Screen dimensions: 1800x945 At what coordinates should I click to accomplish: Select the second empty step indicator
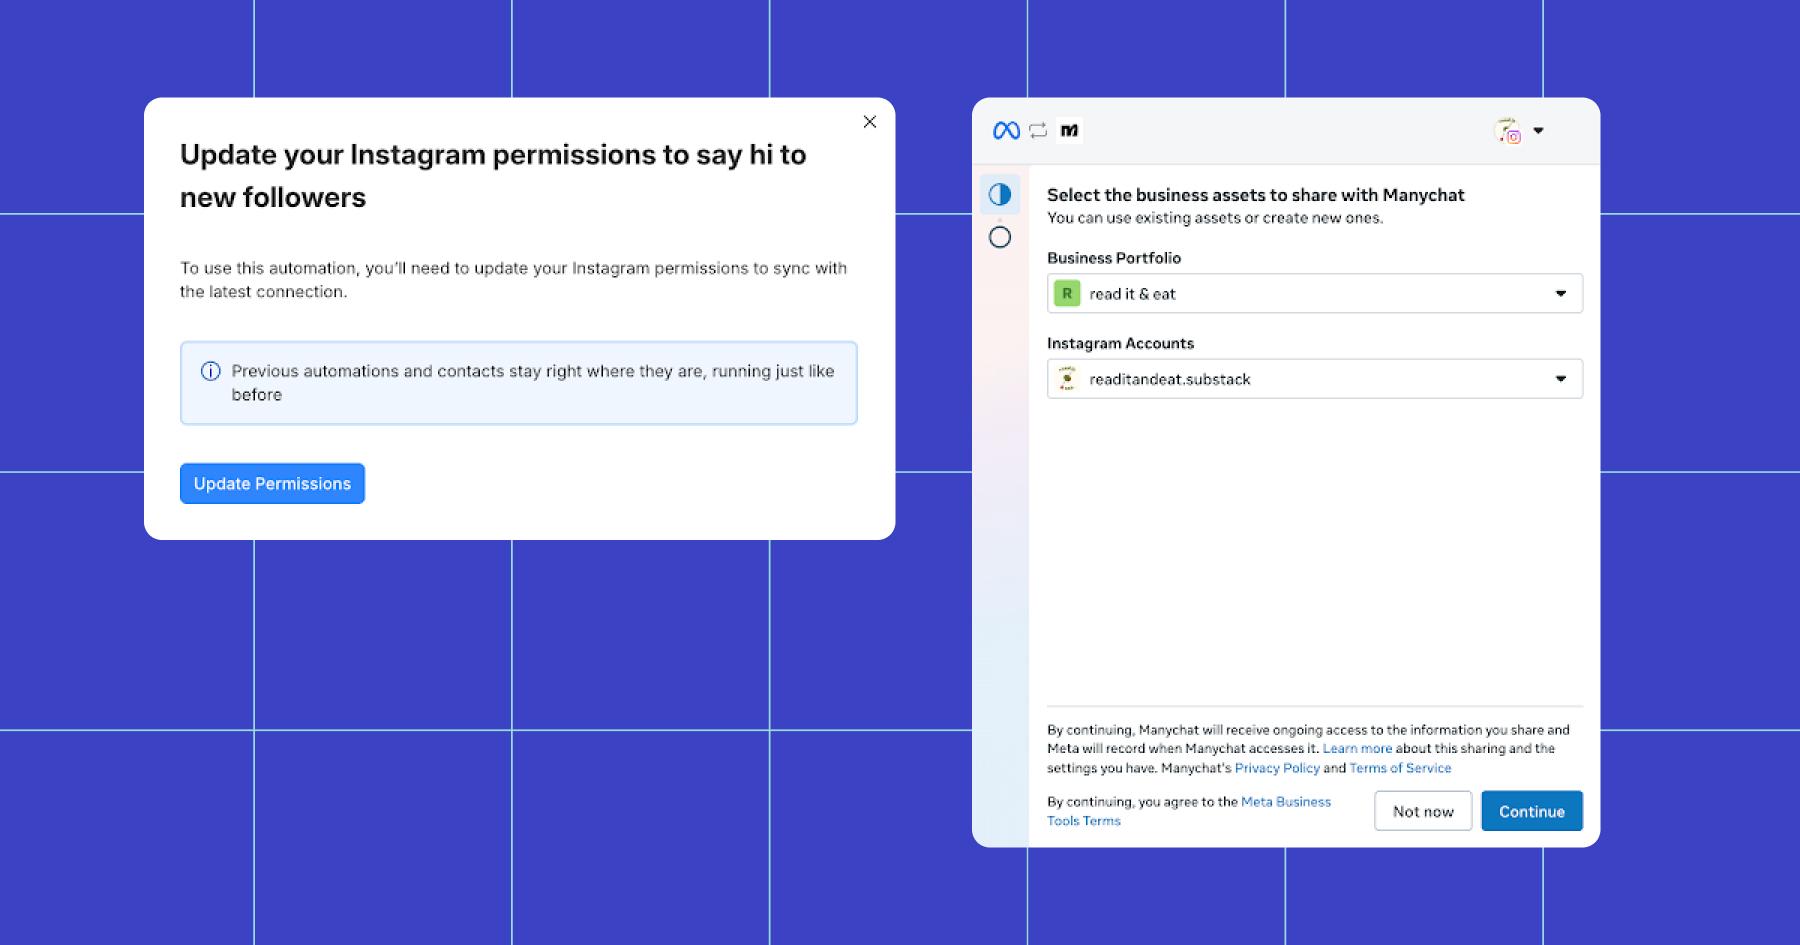[x=1000, y=237]
